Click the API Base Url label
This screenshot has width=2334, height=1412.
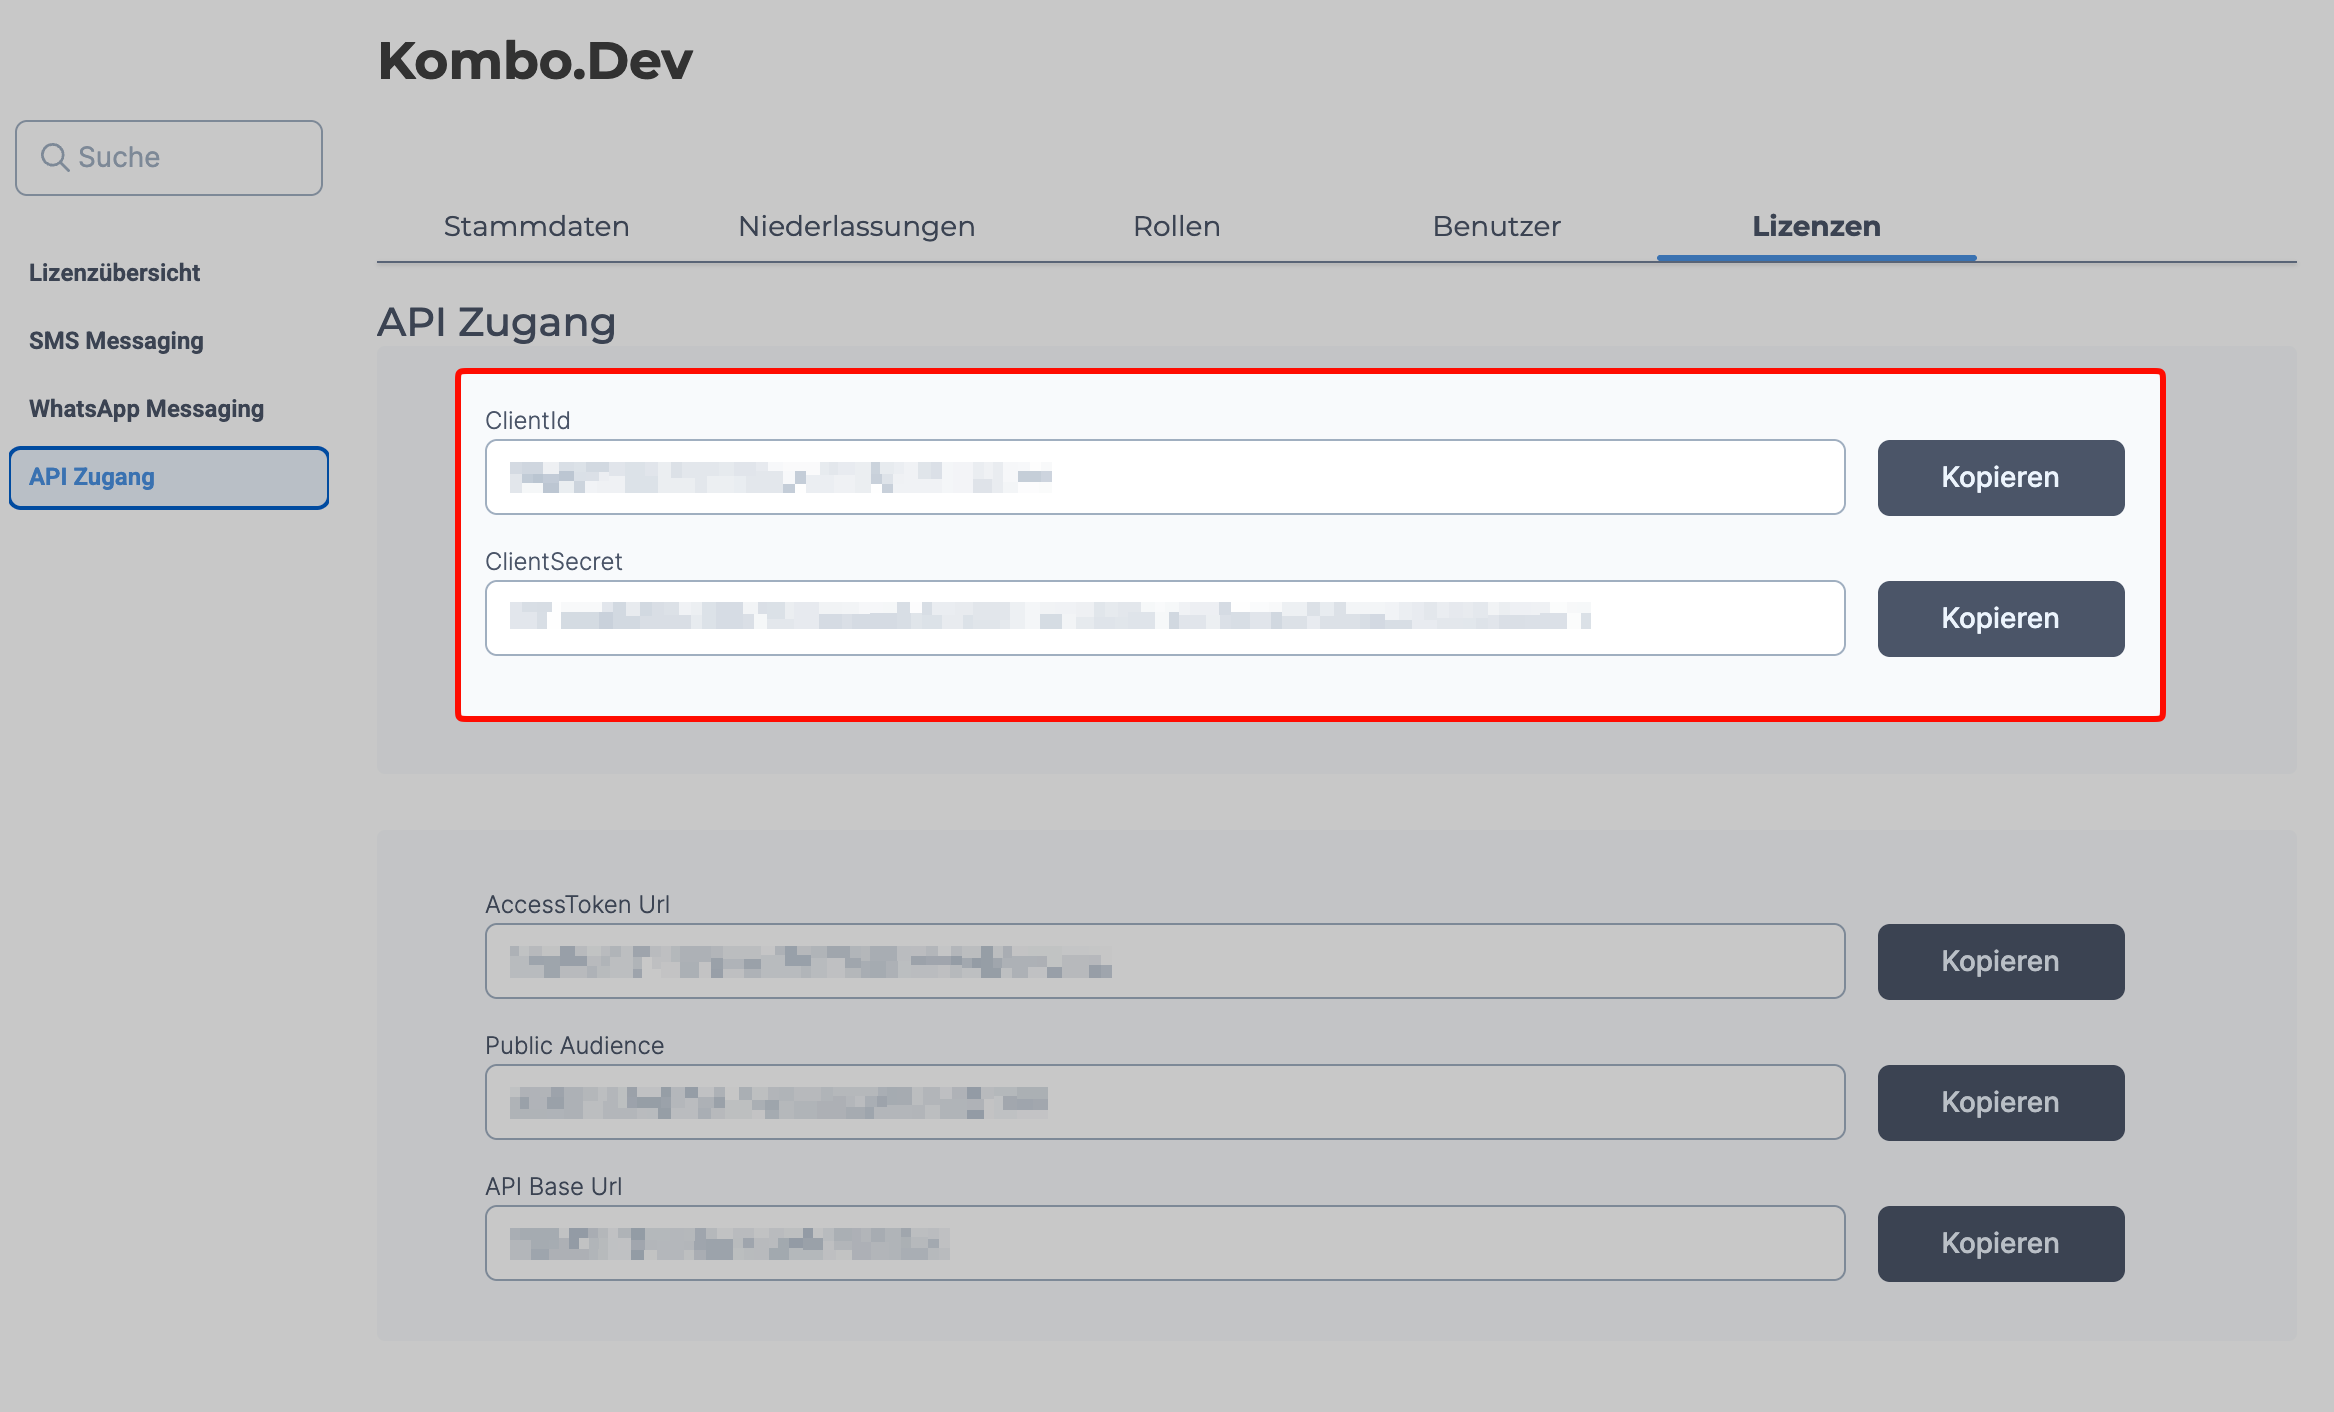[554, 1186]
